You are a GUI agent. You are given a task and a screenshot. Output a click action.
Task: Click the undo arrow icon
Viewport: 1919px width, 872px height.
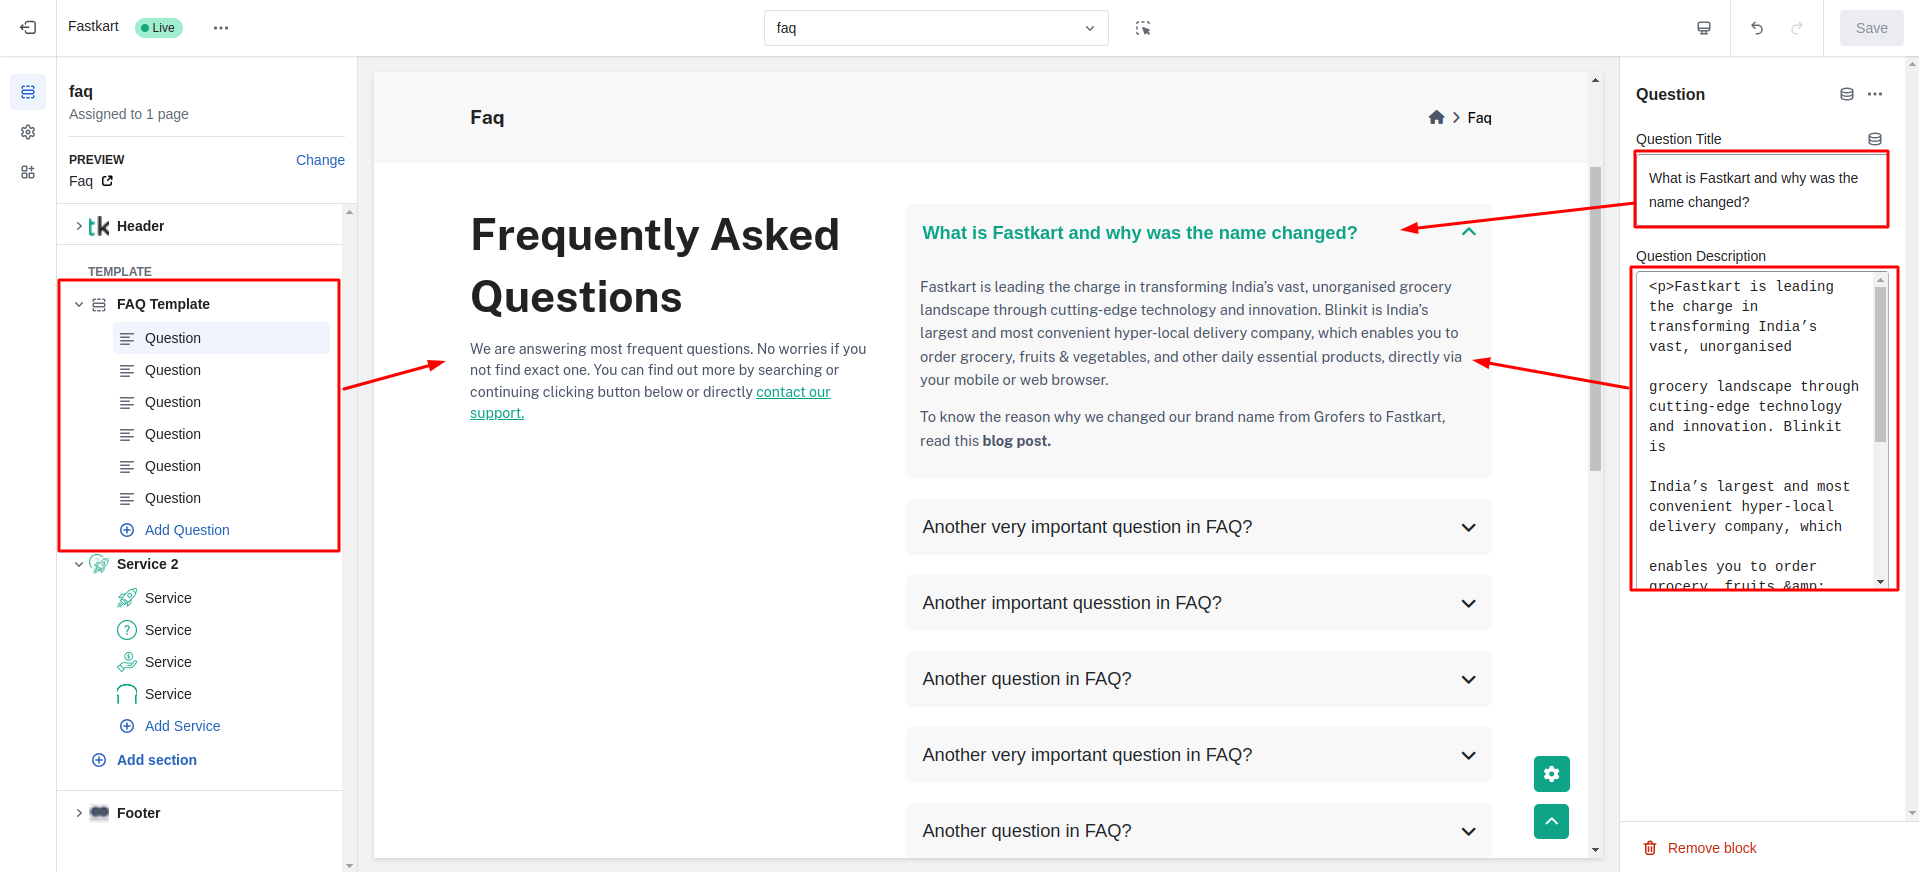1757,28
